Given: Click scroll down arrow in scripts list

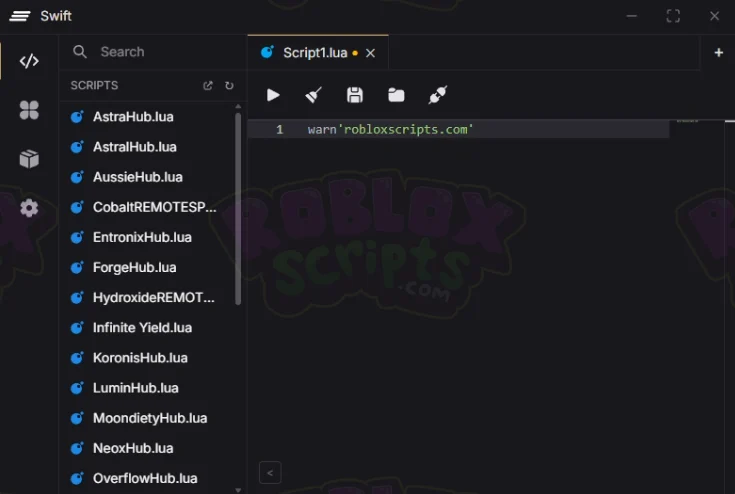Looking at the screenshot, I should tap(238, 490).
